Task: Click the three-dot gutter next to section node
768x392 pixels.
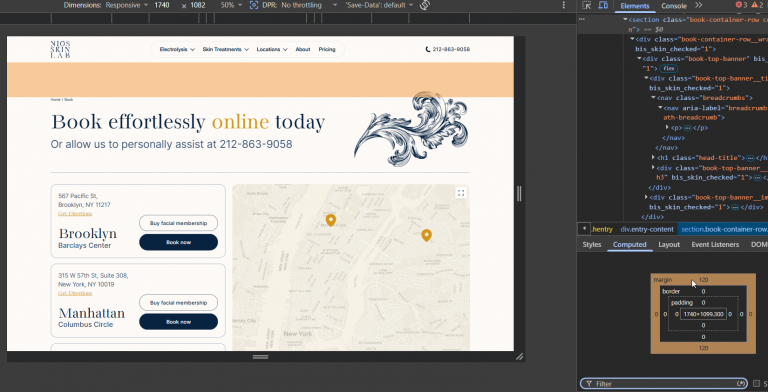Action: 581,19
